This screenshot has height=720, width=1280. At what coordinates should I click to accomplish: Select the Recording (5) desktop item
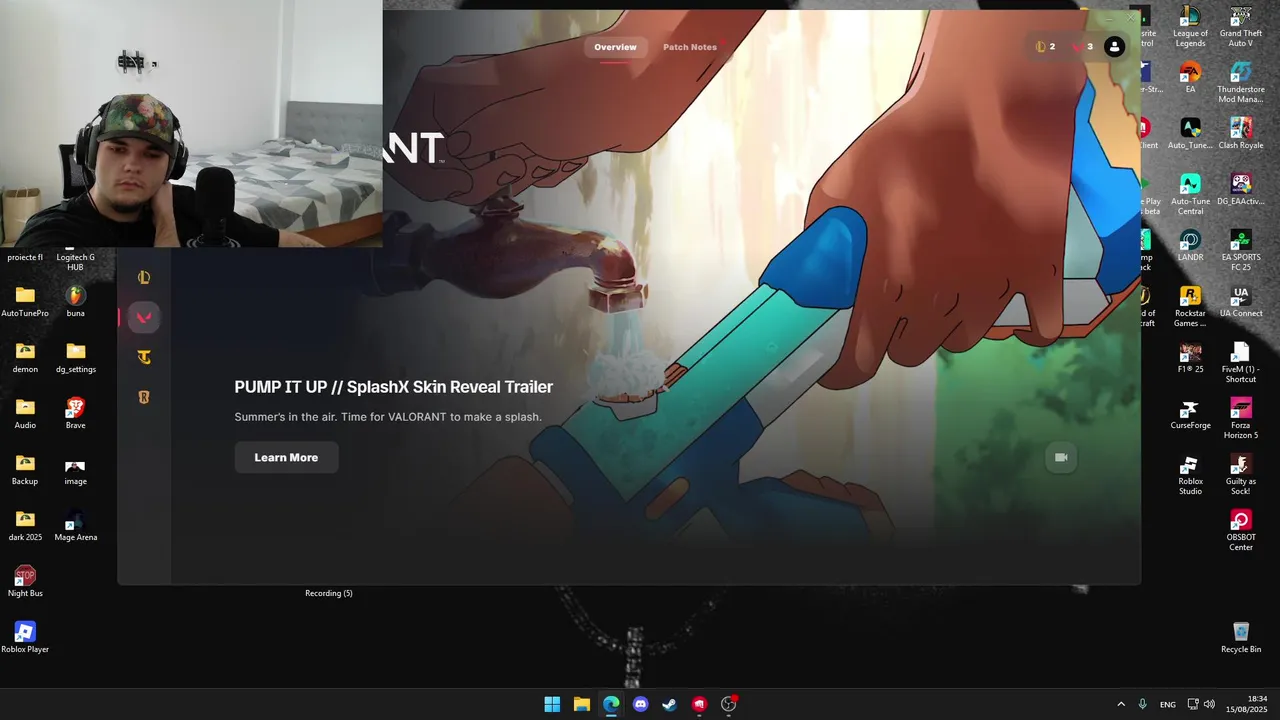coord(329,593)
